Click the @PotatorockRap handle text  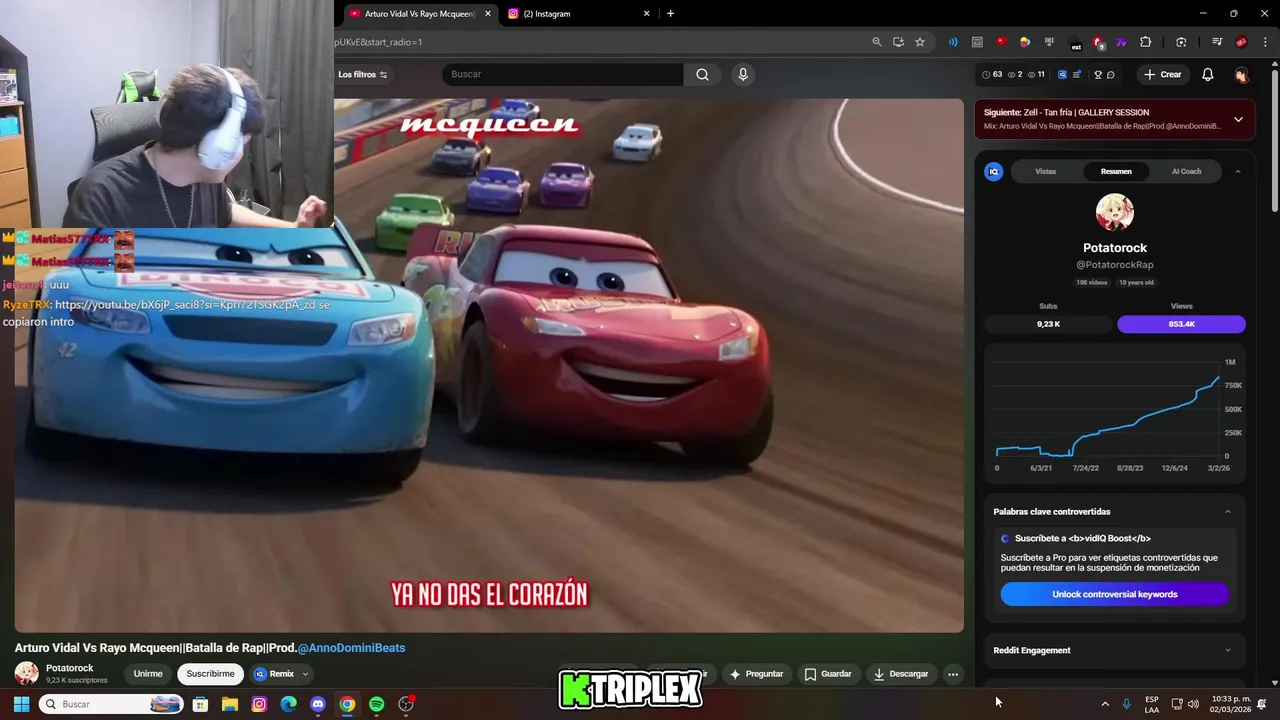pyautogui.click(x=1114, y=265)
